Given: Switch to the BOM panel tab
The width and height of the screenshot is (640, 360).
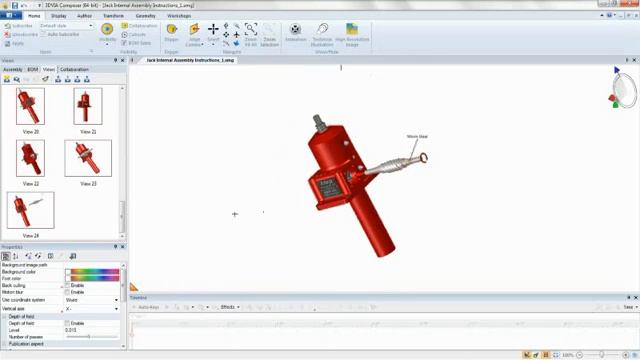Looking at the screenshot, I should (33, 69).
